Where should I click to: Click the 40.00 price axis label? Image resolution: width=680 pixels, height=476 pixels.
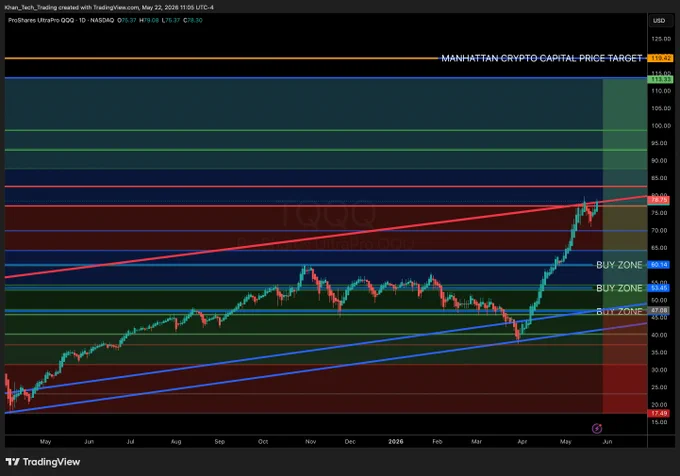[x=661, y=335]
